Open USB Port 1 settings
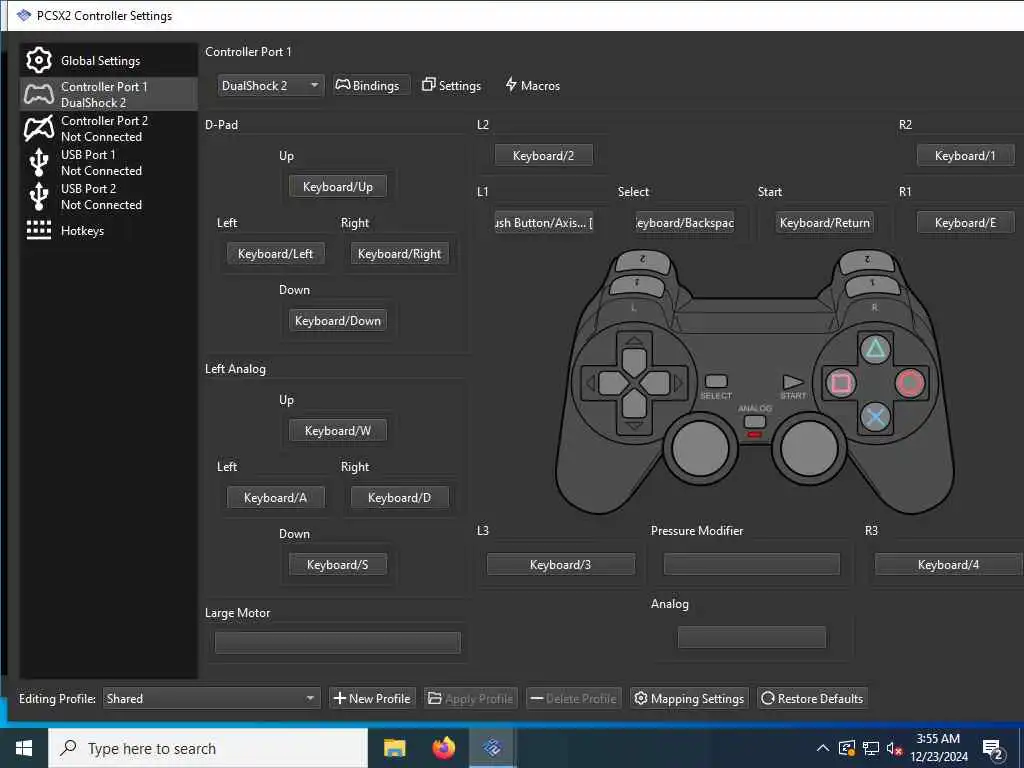This screenshot has height=768, width=1024. point(108,162)
